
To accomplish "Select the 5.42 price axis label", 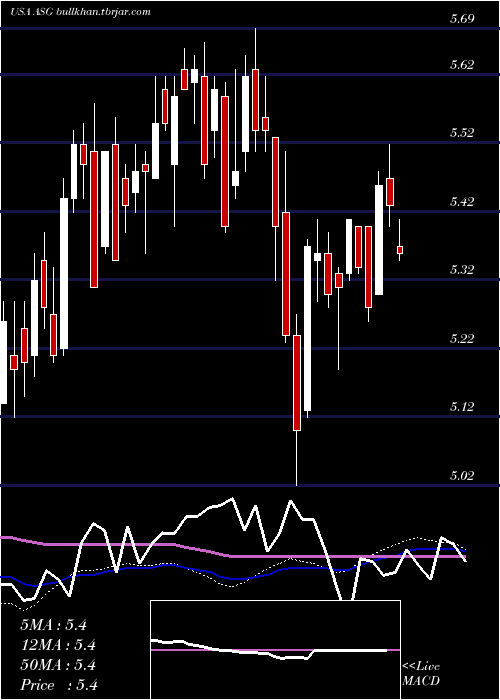I will 462,201.
